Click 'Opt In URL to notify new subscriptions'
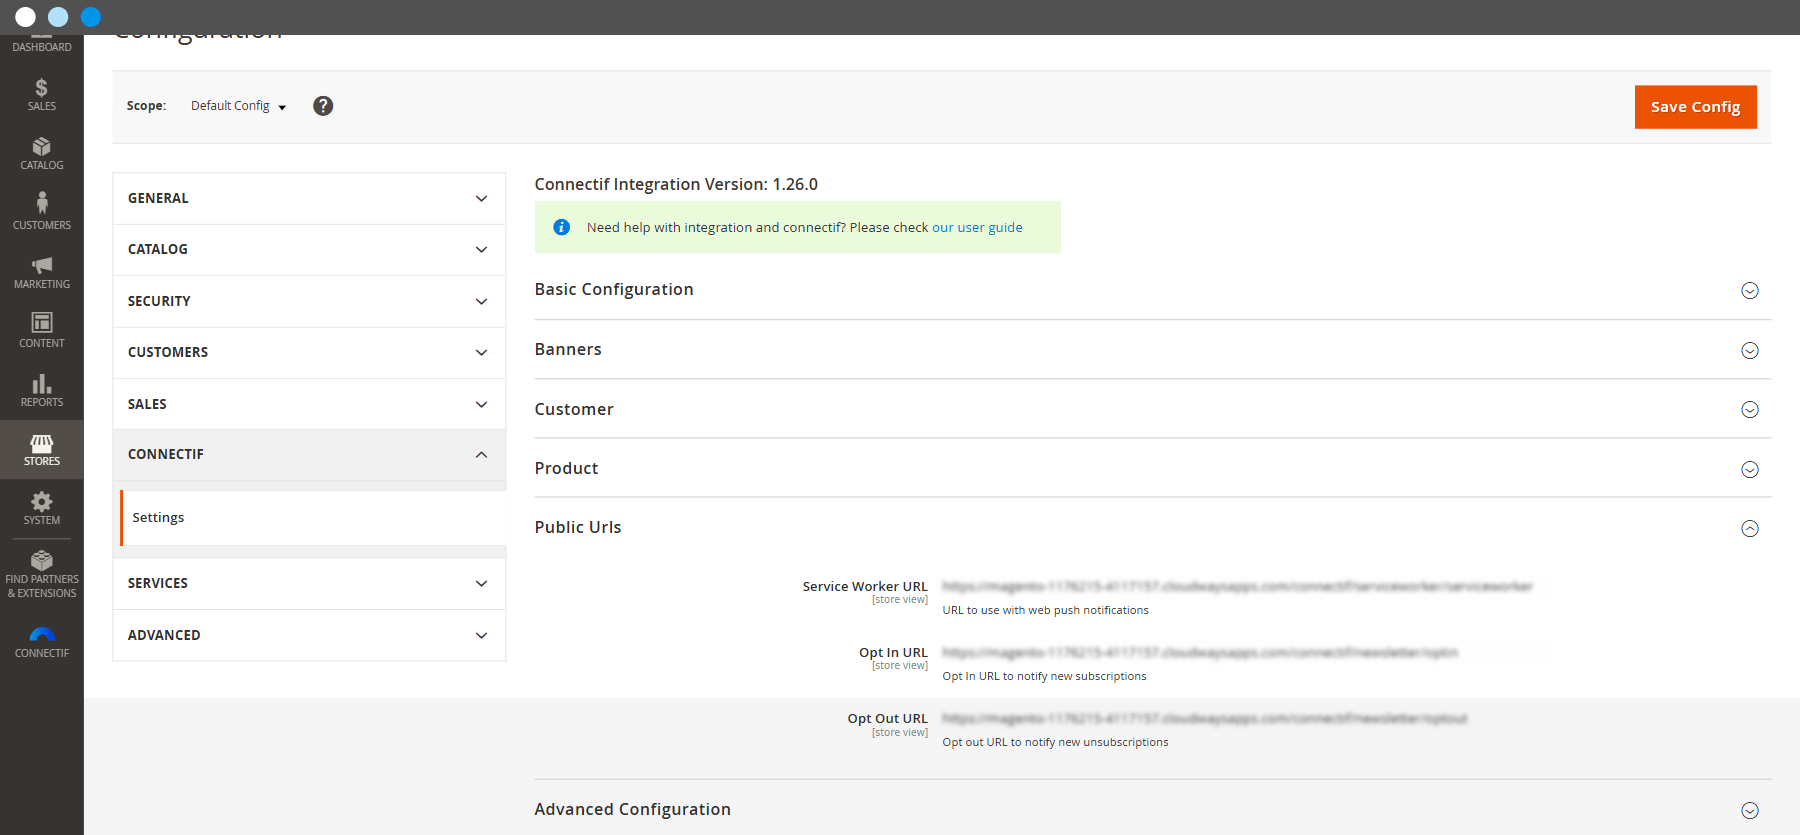This screenshot has height=835, width=1800. pos(1044,676)
